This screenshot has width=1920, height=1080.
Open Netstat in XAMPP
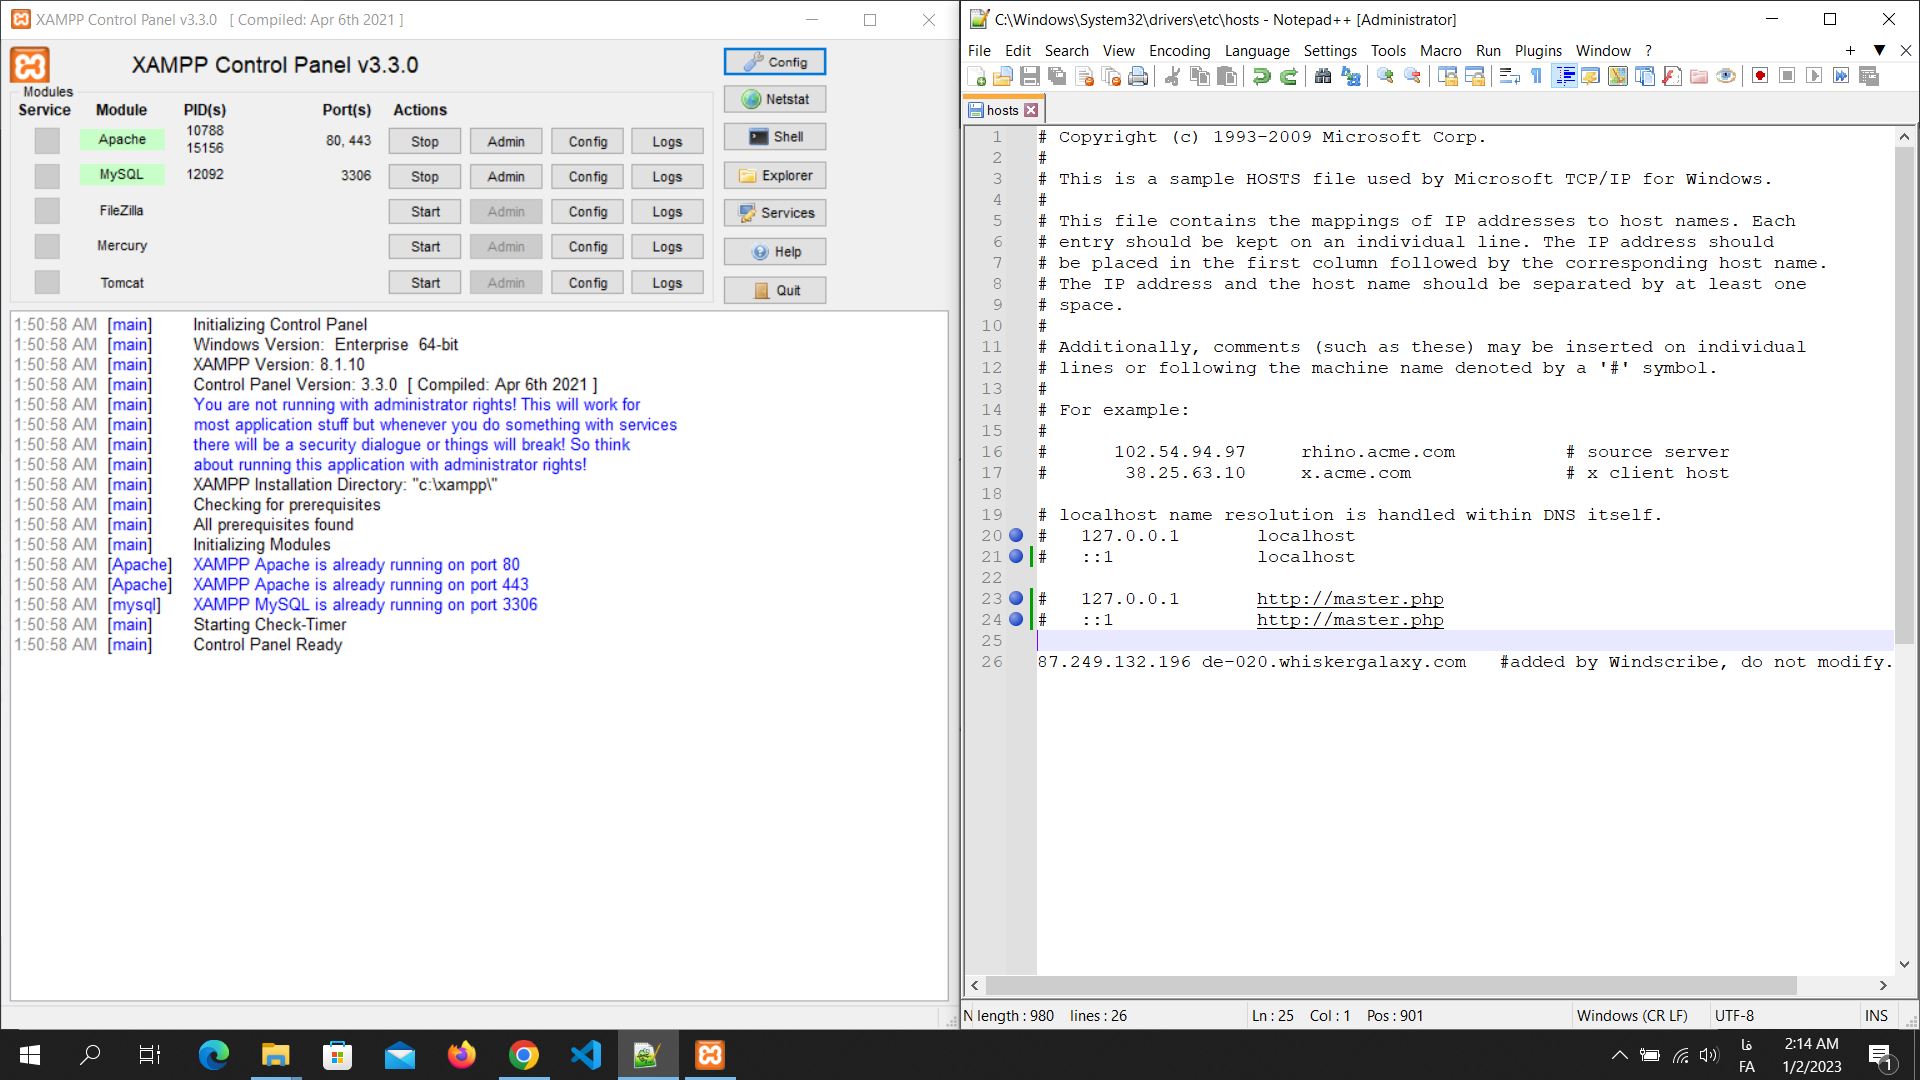pyautogui.click(x=775, y=99)
